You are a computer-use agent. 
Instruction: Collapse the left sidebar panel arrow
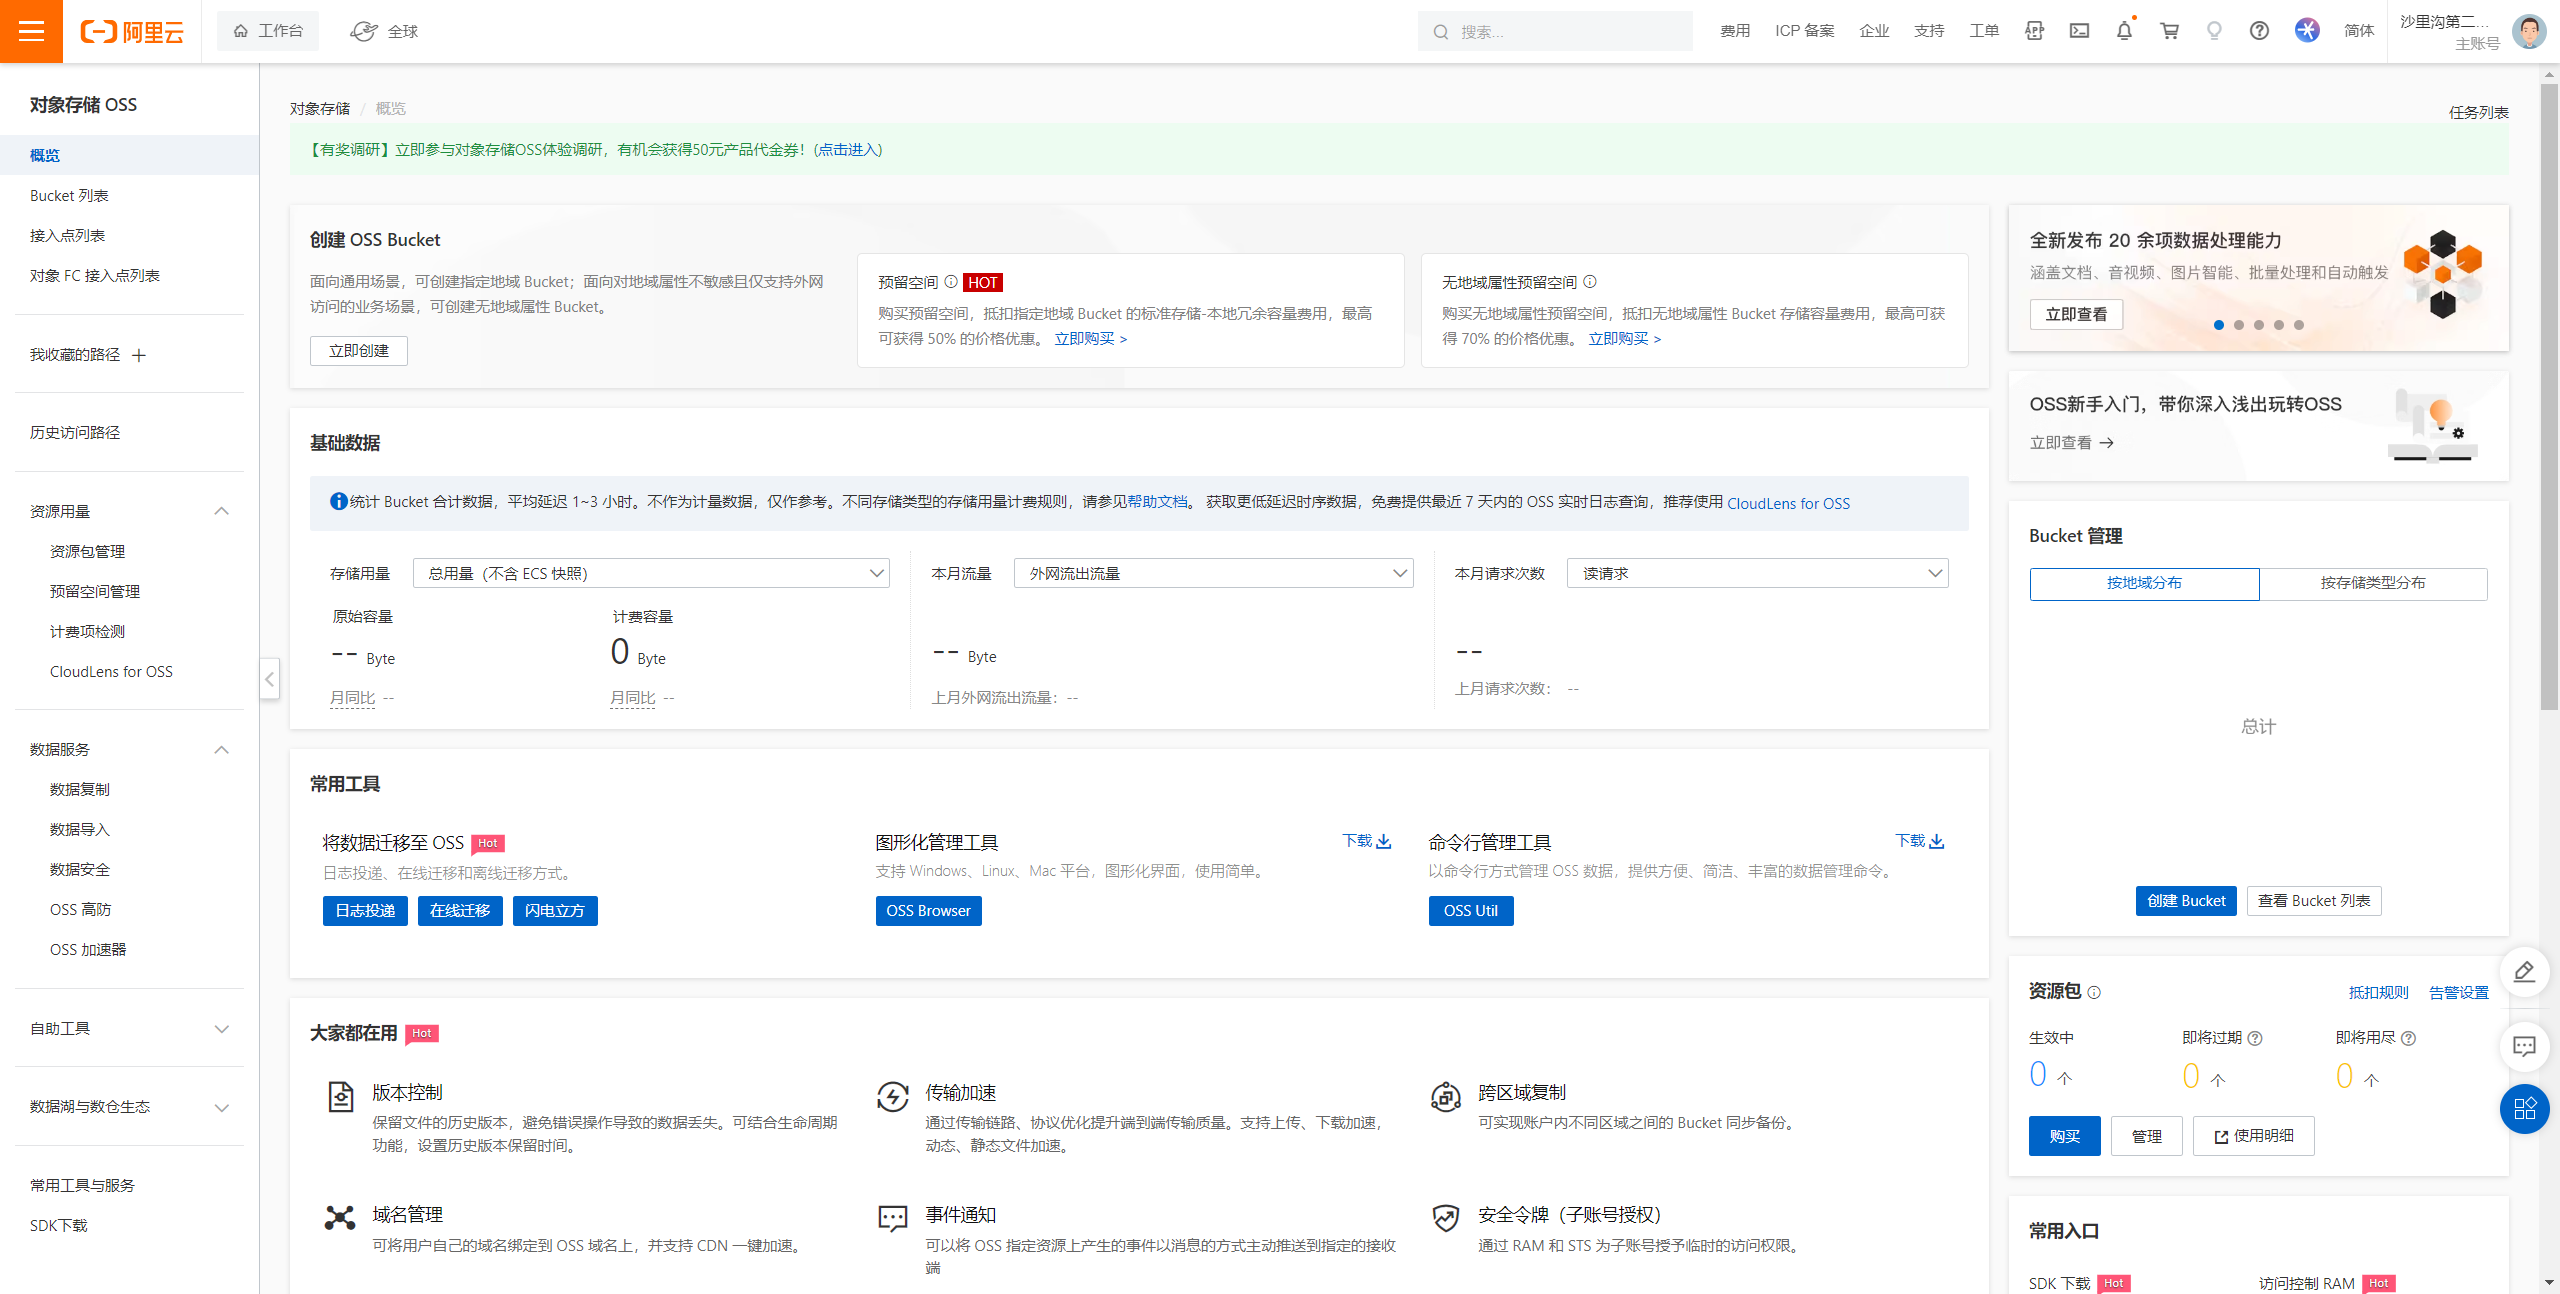[x=269, y=679]
